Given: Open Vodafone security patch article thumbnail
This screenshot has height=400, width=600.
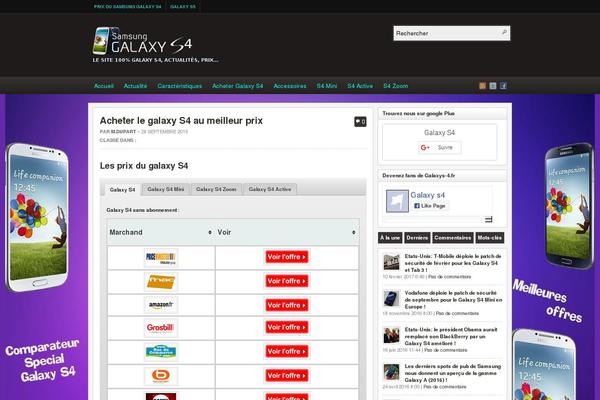Looking at the screenshot, I should [x=391, y=299].
